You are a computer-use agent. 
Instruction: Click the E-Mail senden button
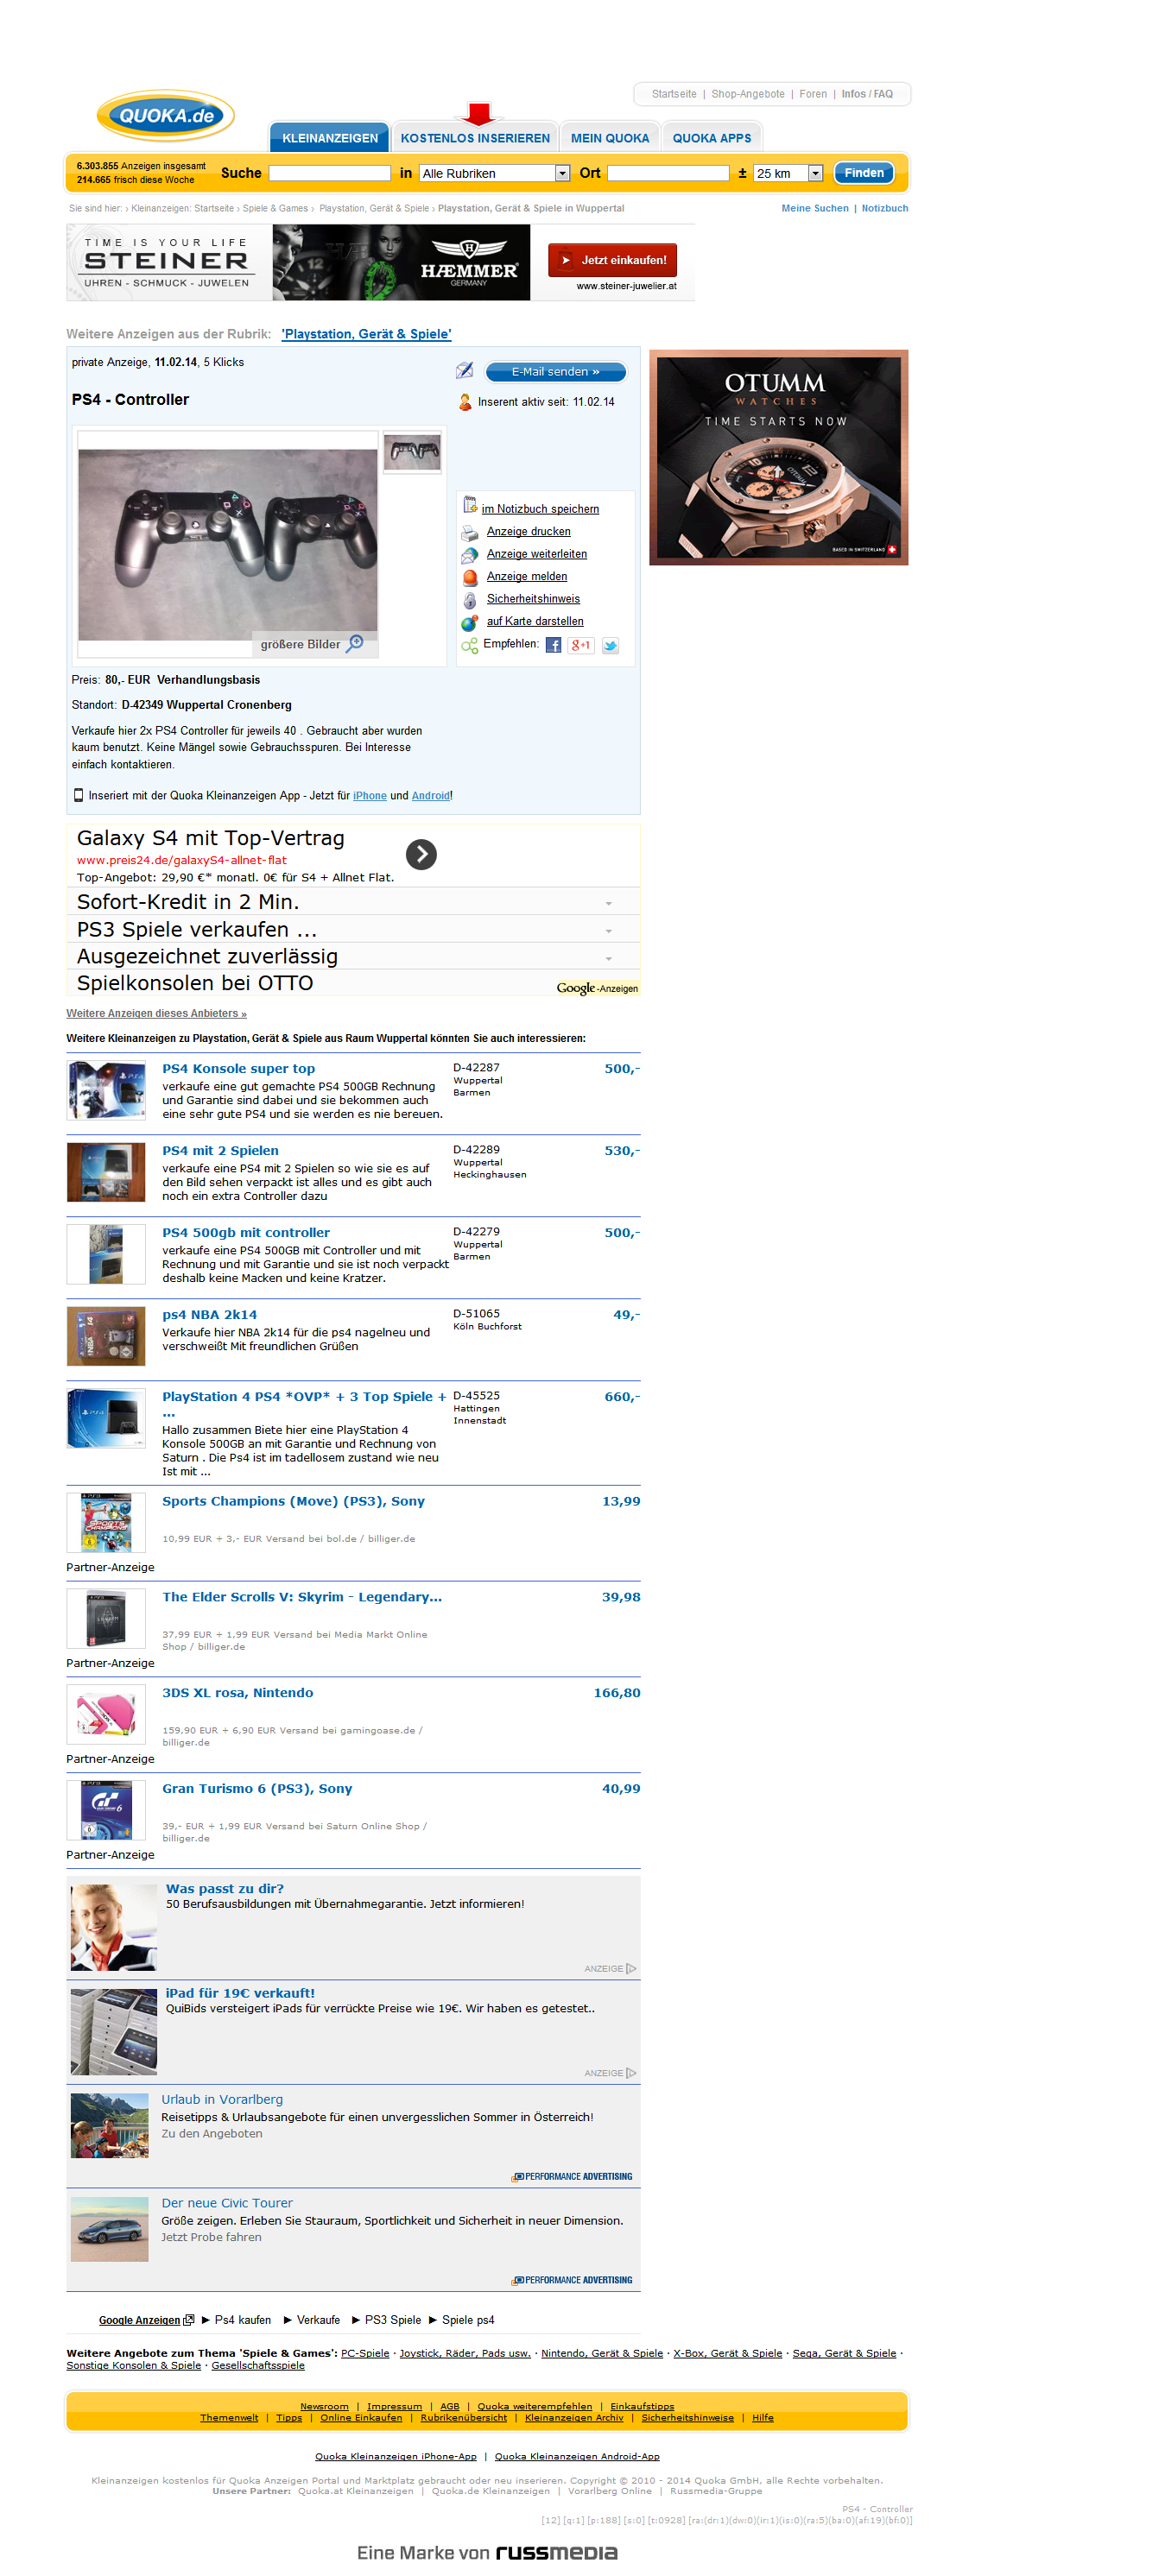pyautogui.click(x=556, y=372)
